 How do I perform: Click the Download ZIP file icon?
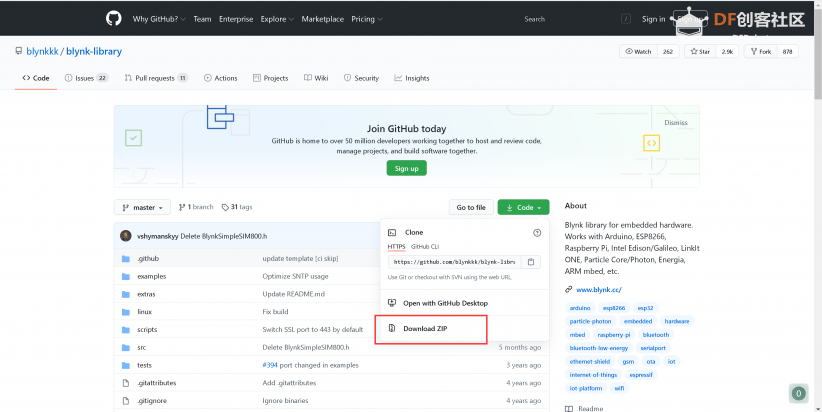[x=392, y=329]
